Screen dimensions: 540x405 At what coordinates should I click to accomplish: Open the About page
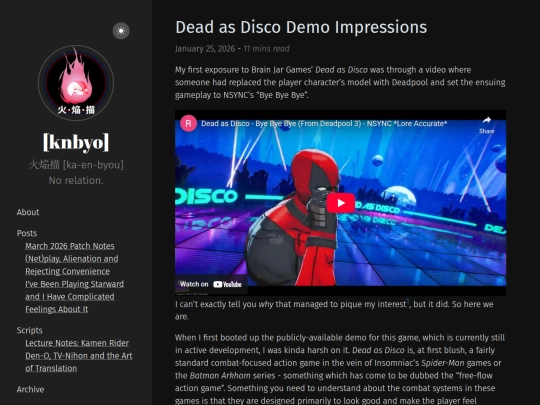coord(28,212)
